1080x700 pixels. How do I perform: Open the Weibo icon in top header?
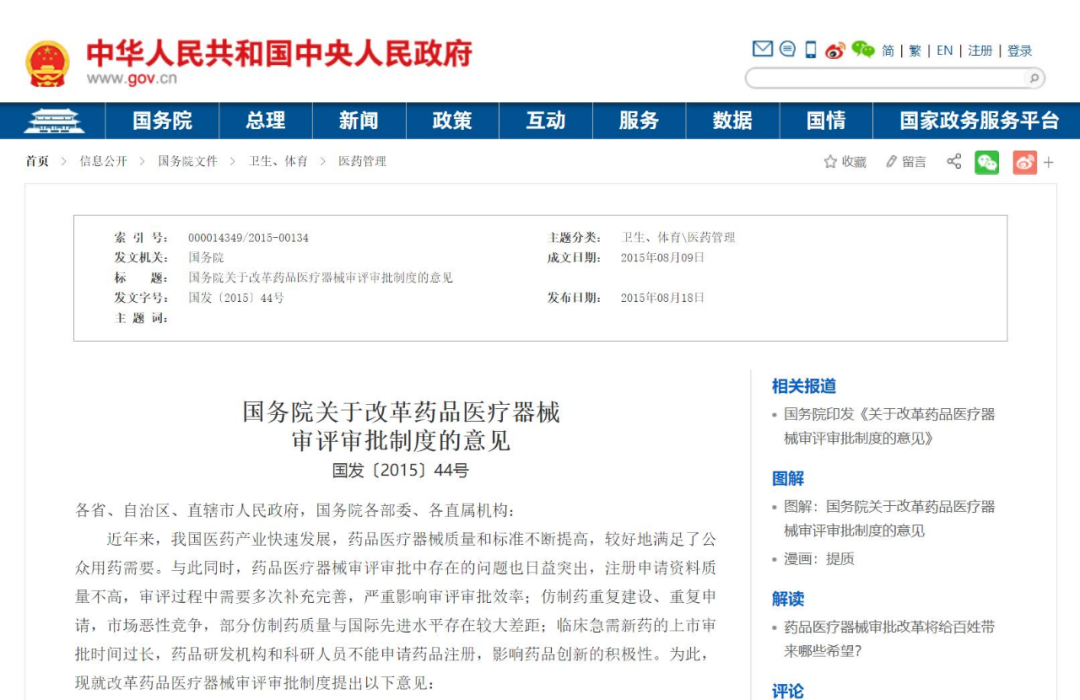835,50
